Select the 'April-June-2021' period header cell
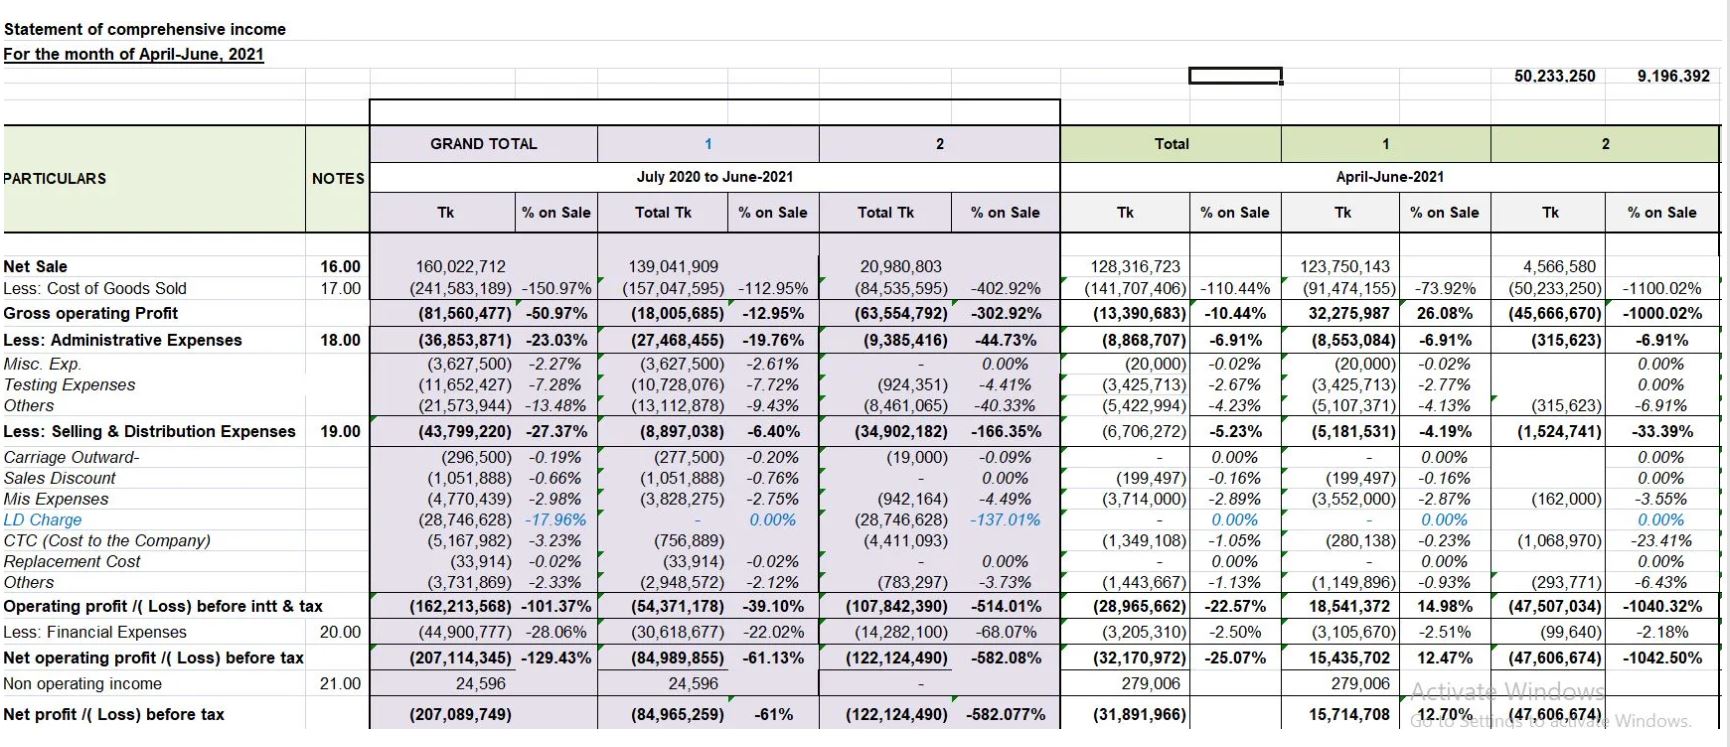 coord(1389,177)
